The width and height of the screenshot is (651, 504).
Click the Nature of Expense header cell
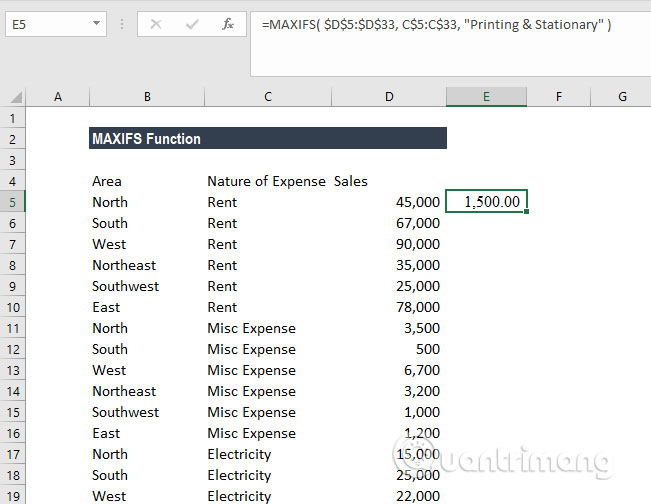(x=268, y=181)
